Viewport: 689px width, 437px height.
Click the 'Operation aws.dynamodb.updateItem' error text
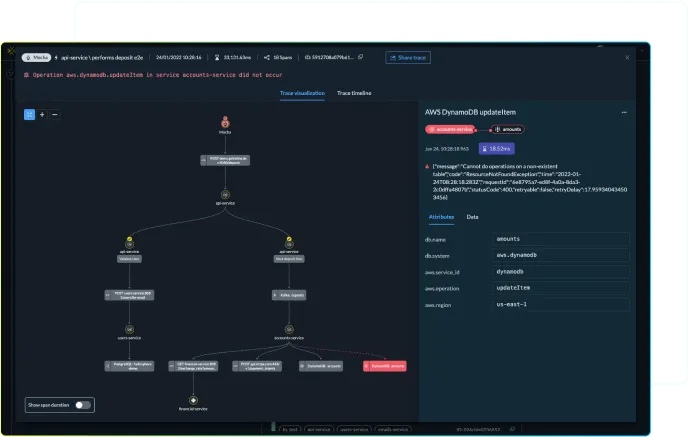click(157, 75)
